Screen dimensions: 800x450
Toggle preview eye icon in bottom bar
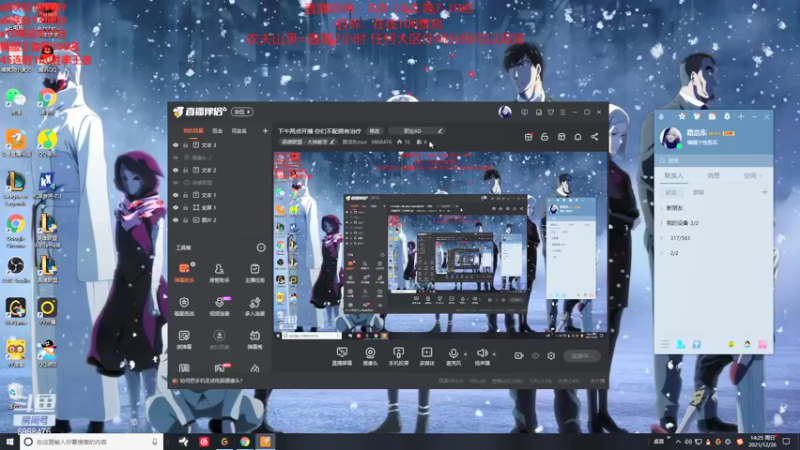(x=535, y=356)
